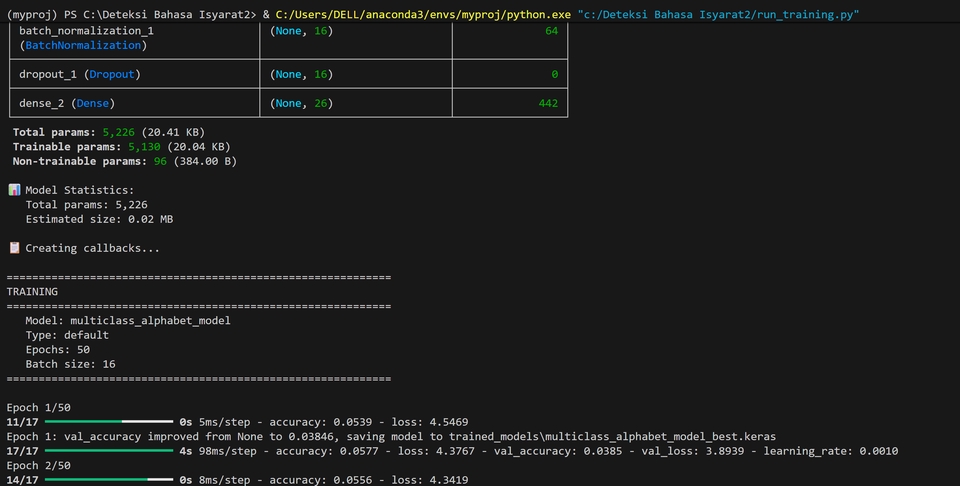Click the "Estimated size: 0.02 MB" line
This screenshot has width=960, height=486.
point(99,219)
